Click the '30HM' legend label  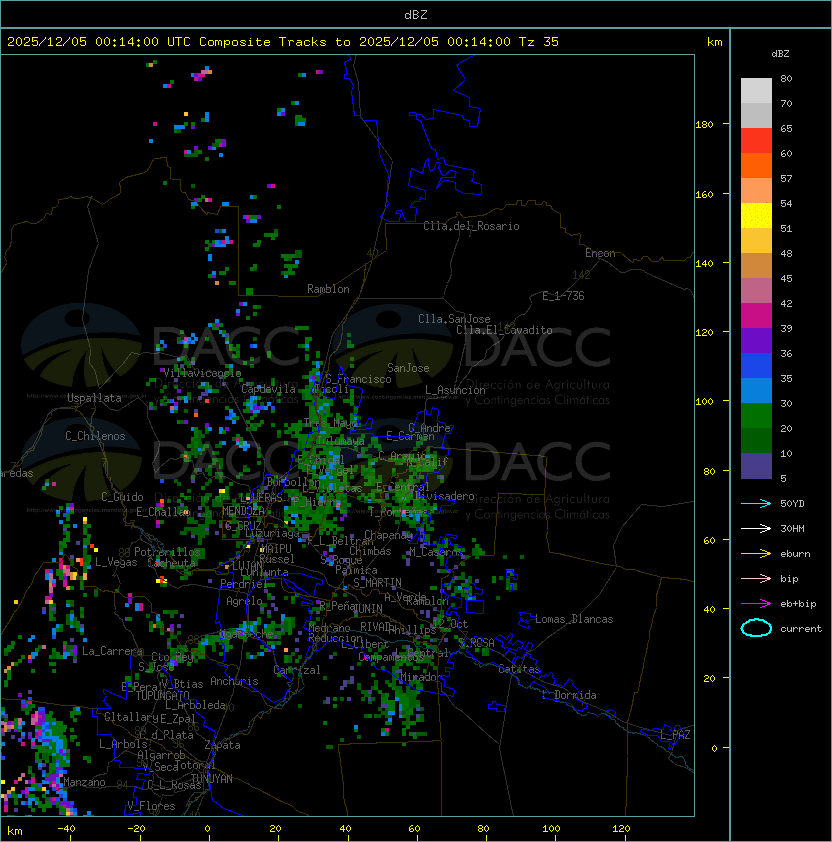792,529
